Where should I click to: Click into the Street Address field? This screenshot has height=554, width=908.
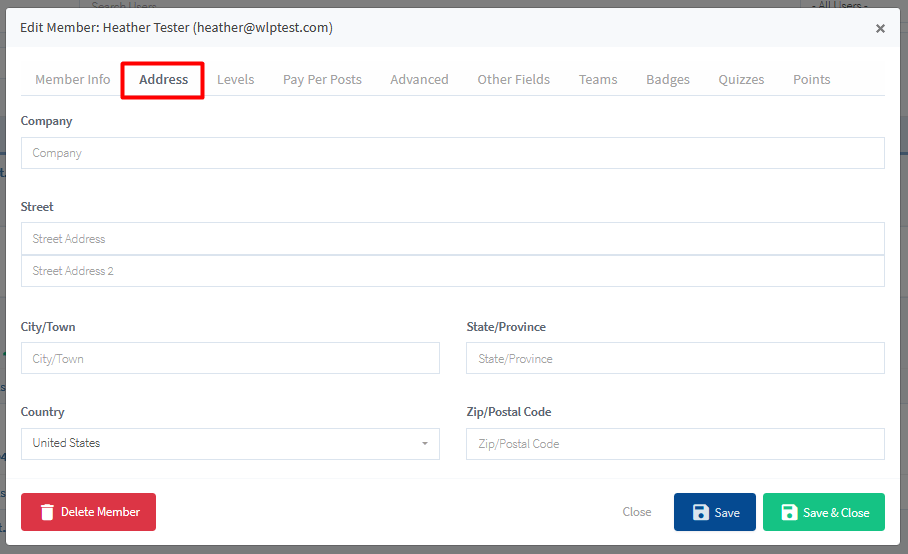tap(453, 239)
